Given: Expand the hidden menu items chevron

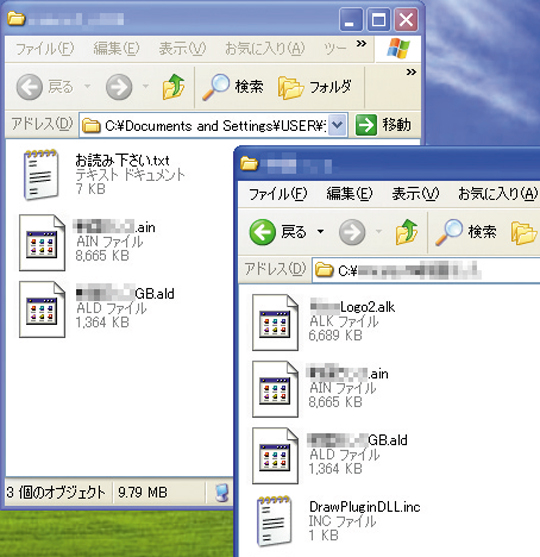Looking at the screenshot, I should (361, 44).
